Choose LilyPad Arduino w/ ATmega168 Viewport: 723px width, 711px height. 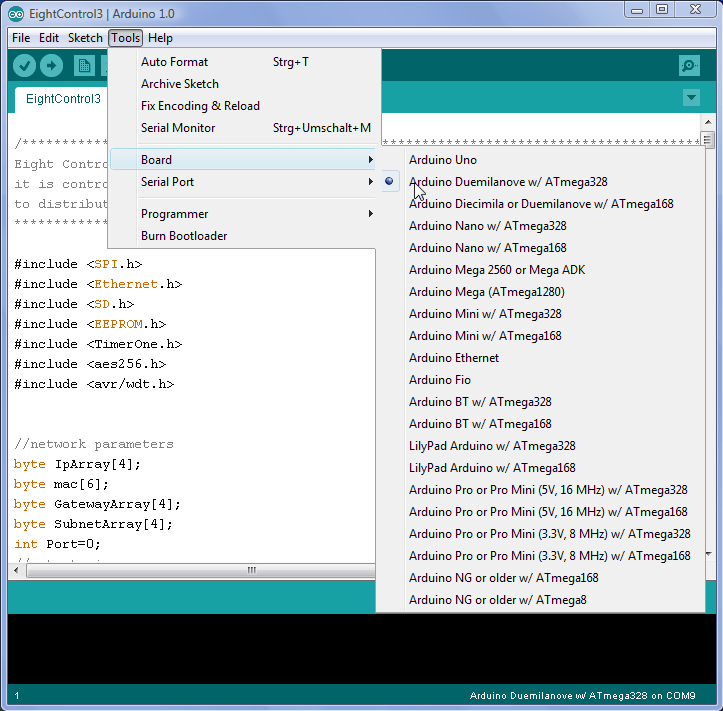(x=540, y=468)
